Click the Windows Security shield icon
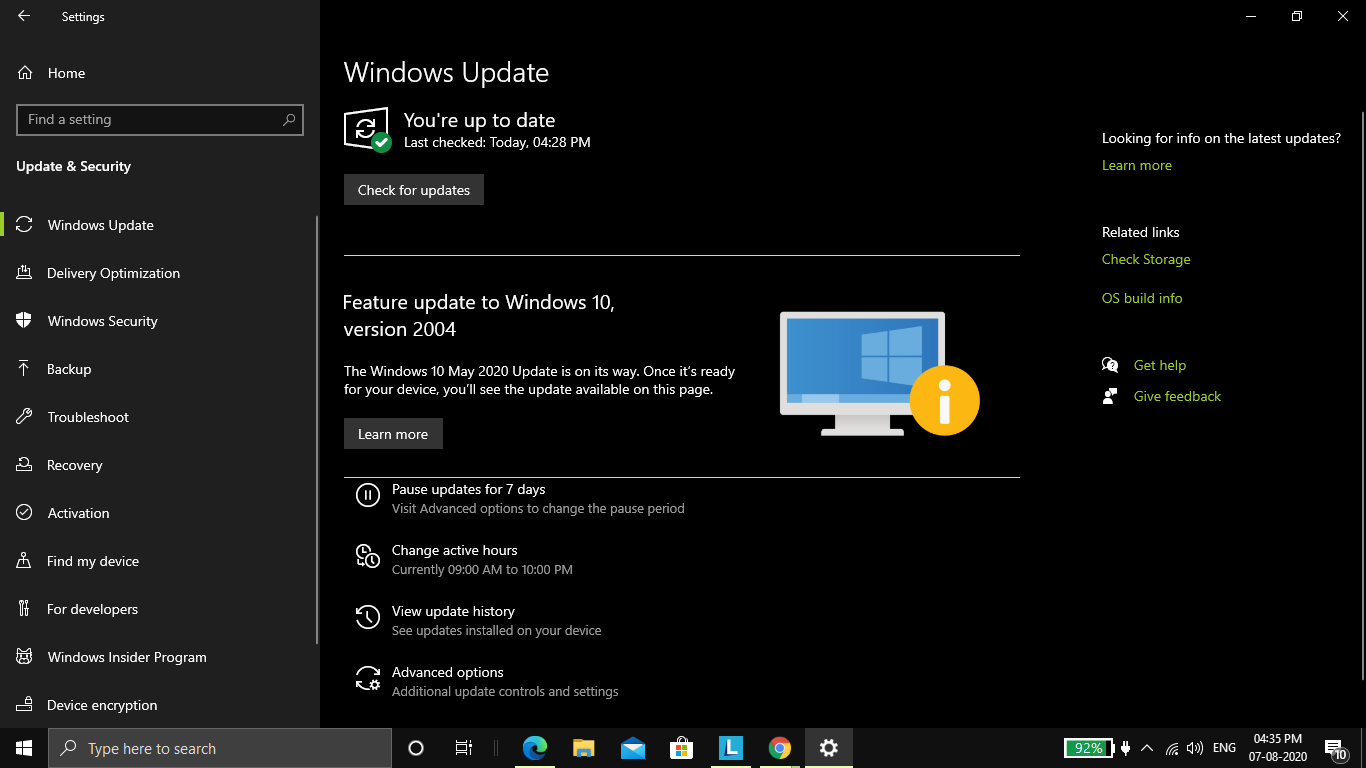This screenshot has width=1366, height=768. click(25, 321)
